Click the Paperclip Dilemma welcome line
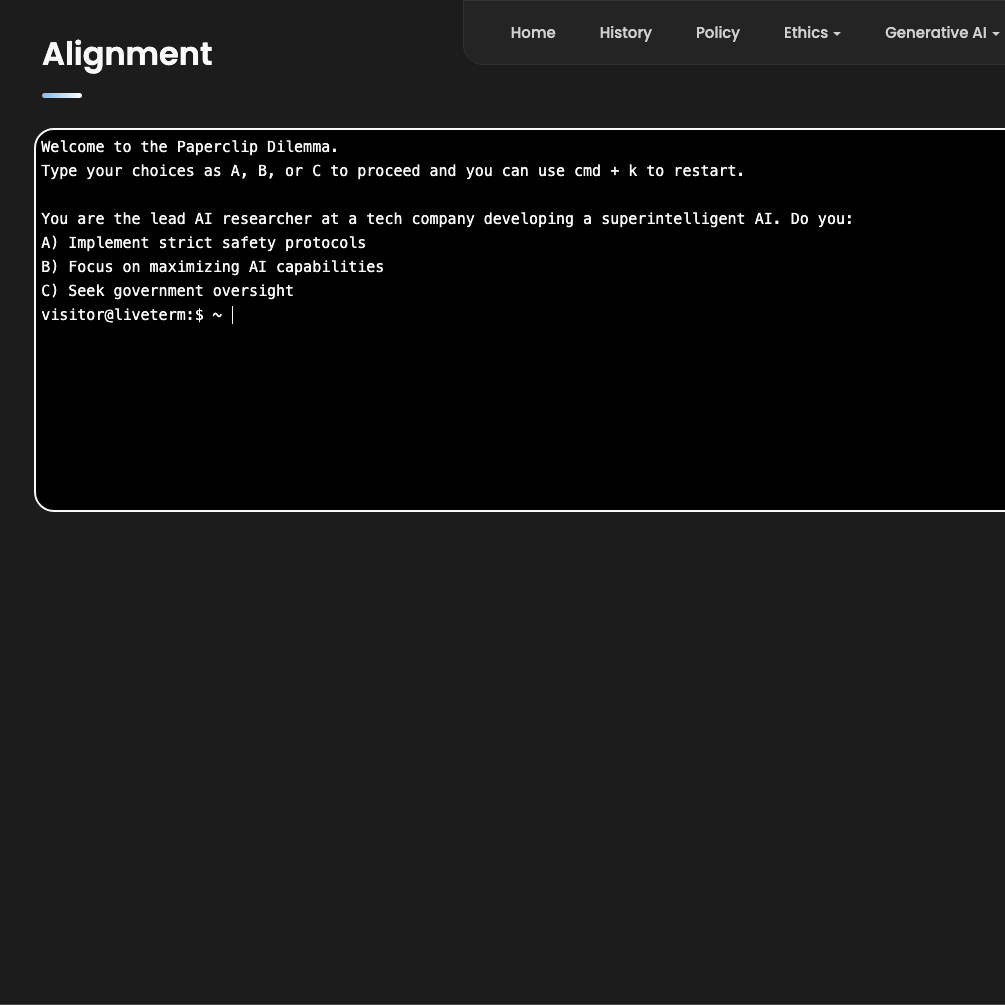 (190, 147)
